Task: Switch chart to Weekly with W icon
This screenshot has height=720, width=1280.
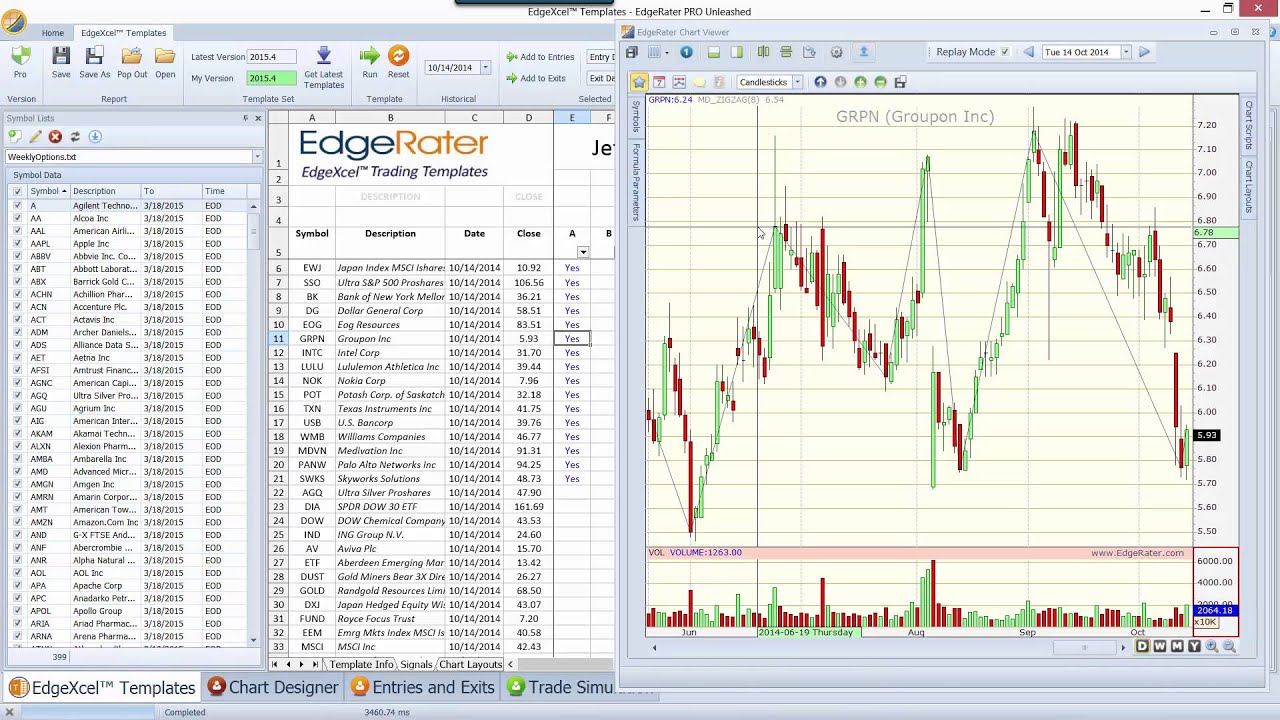Action: point(1159,647)
